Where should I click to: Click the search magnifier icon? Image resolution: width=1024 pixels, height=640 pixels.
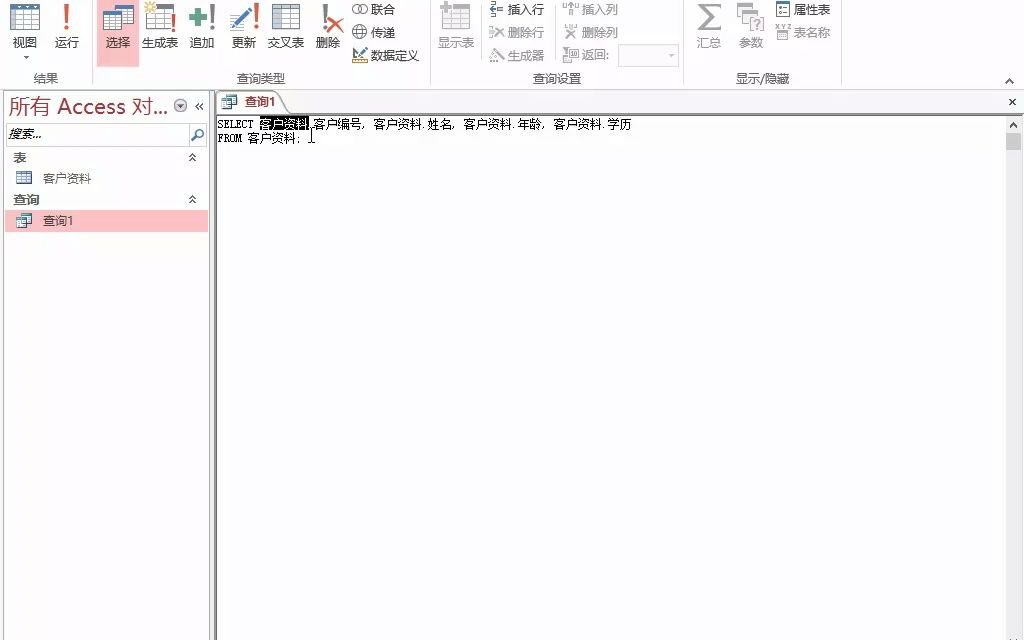click(x=197, y=135)
